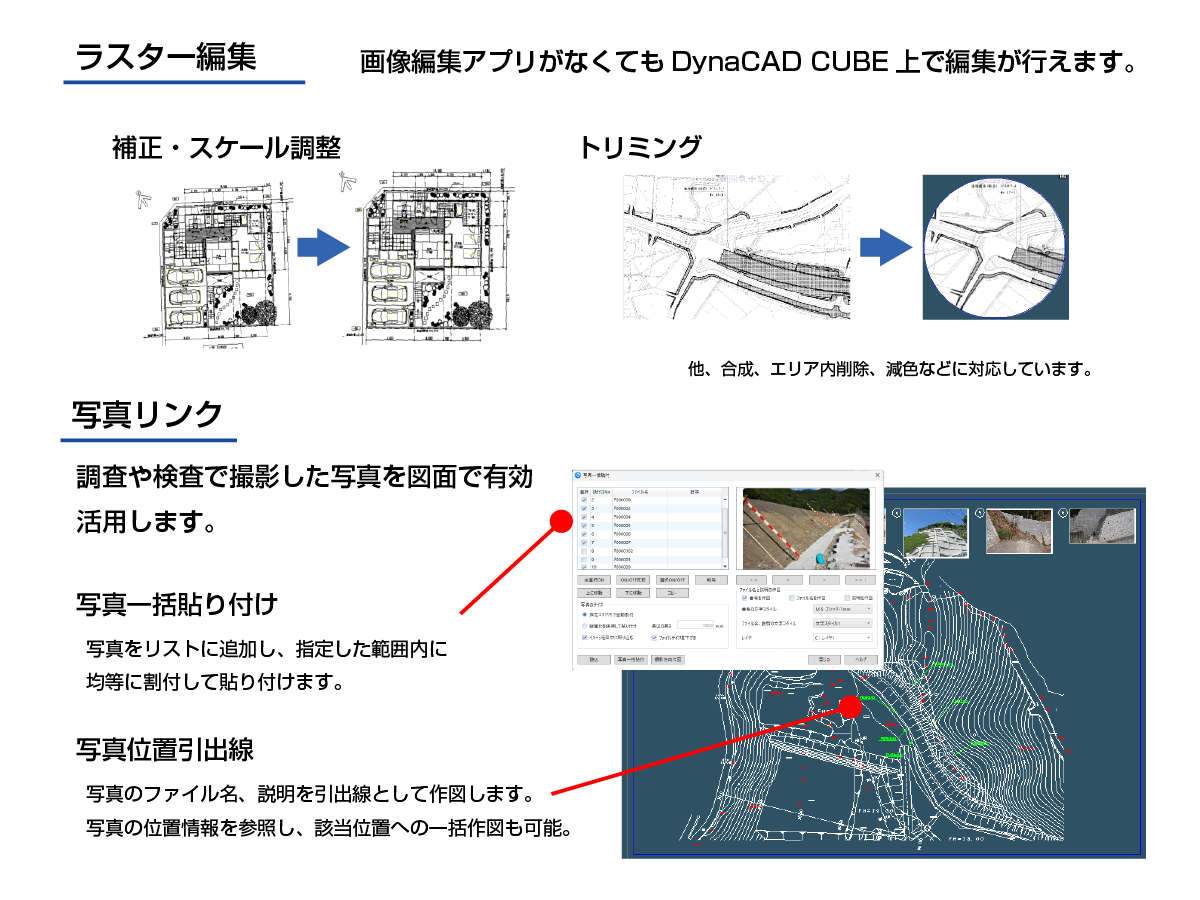Click the 選択ON/OFF button

[x=673, y=579]
